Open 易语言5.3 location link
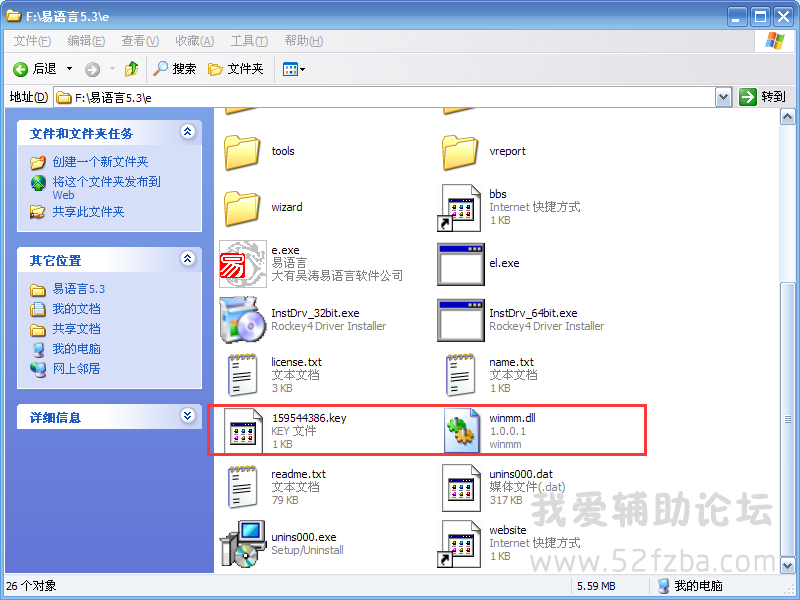Viewport: 800px width, 600px height. 79,289
